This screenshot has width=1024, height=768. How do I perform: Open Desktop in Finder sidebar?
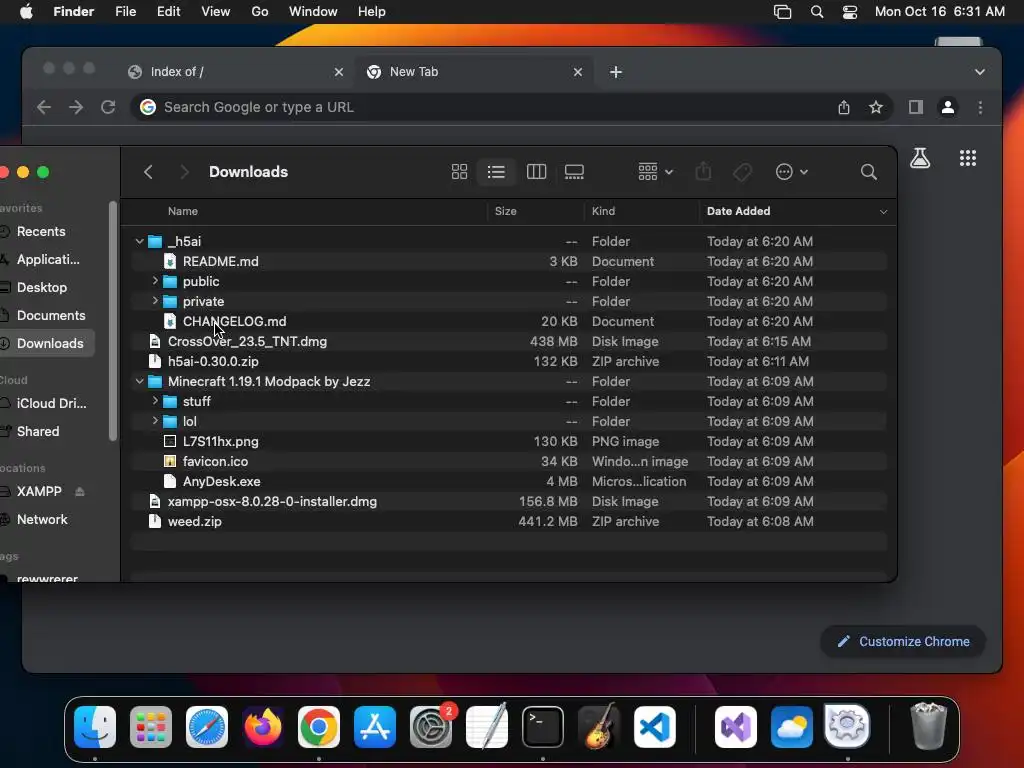click(x=42, y=287)
